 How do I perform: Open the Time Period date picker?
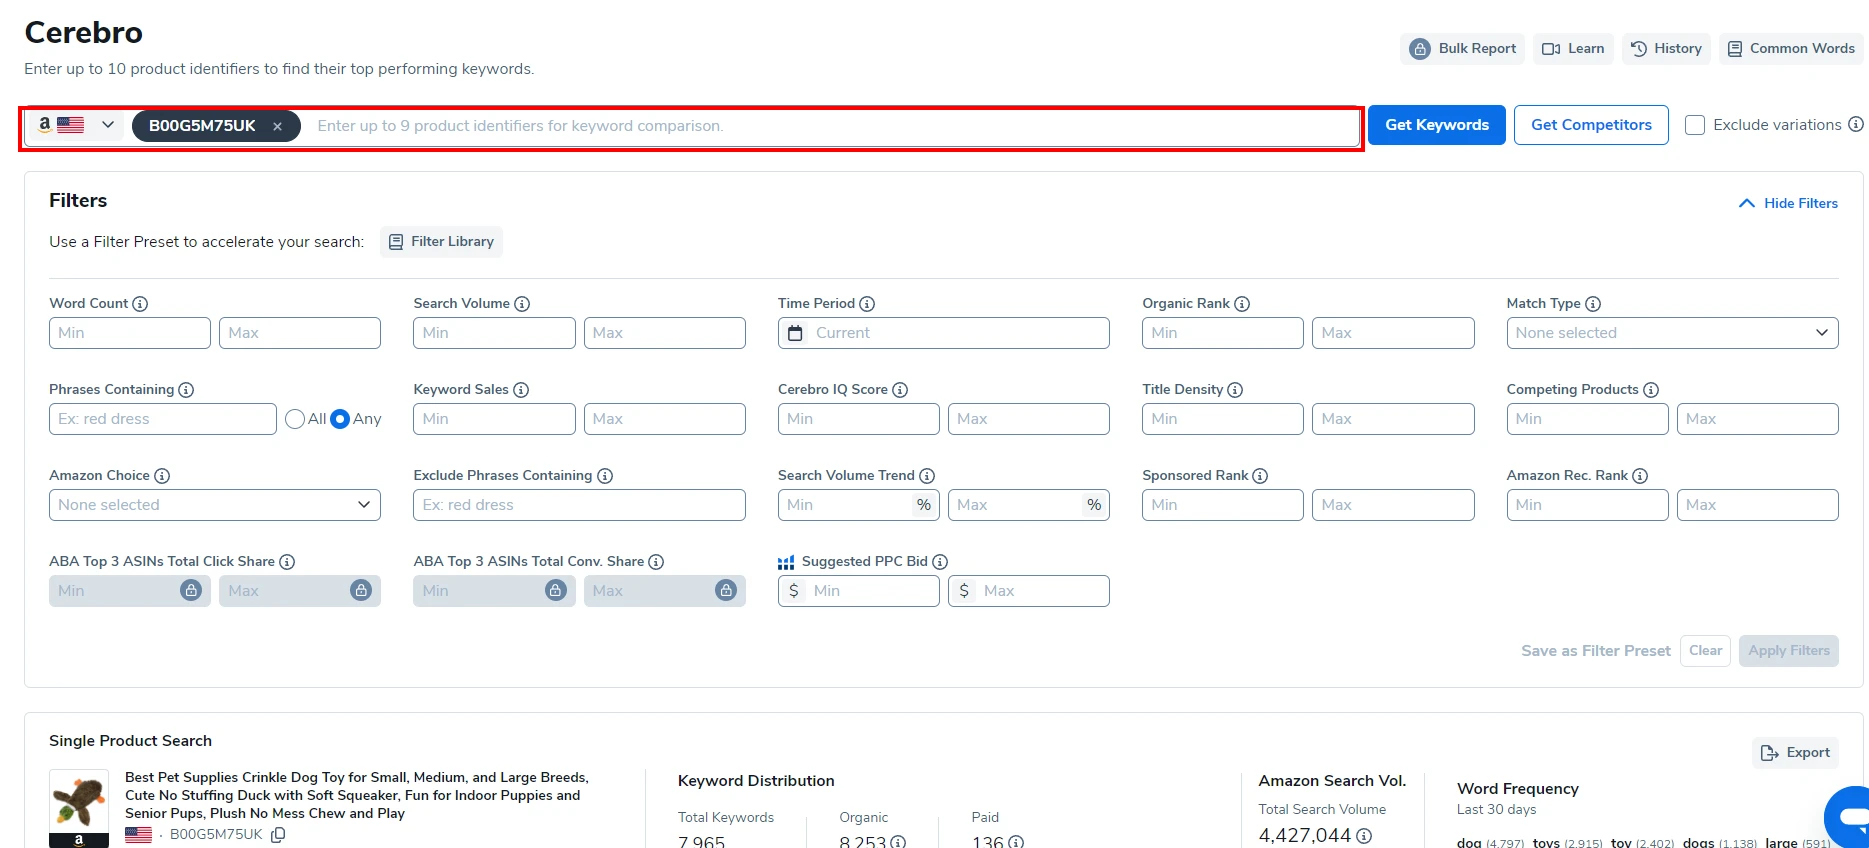pos(943,333)
